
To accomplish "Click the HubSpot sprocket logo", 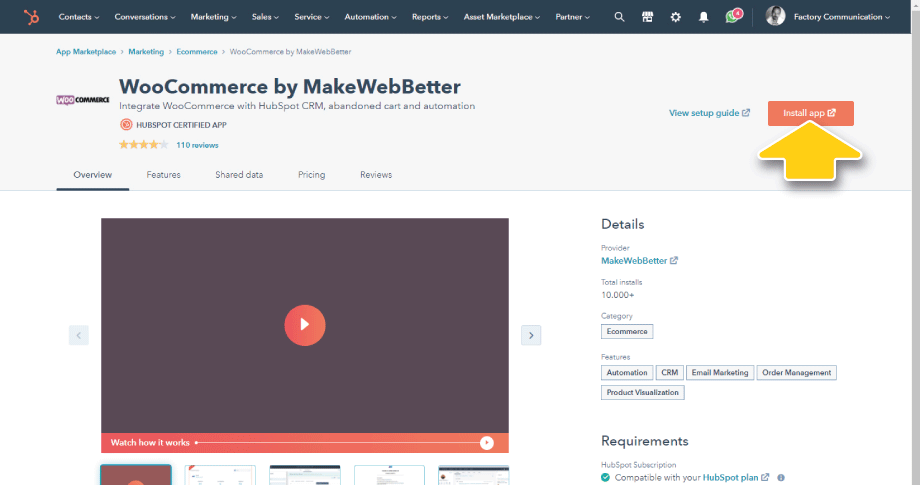I will (x=31, y=16).
